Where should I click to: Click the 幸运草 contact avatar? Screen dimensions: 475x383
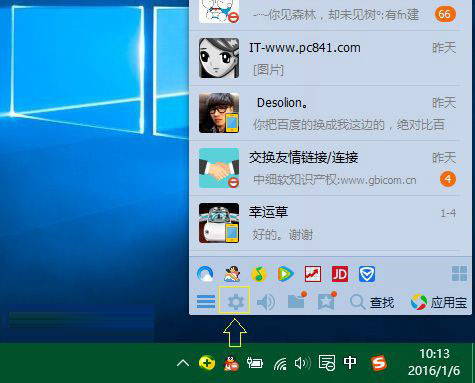[219, 223]
